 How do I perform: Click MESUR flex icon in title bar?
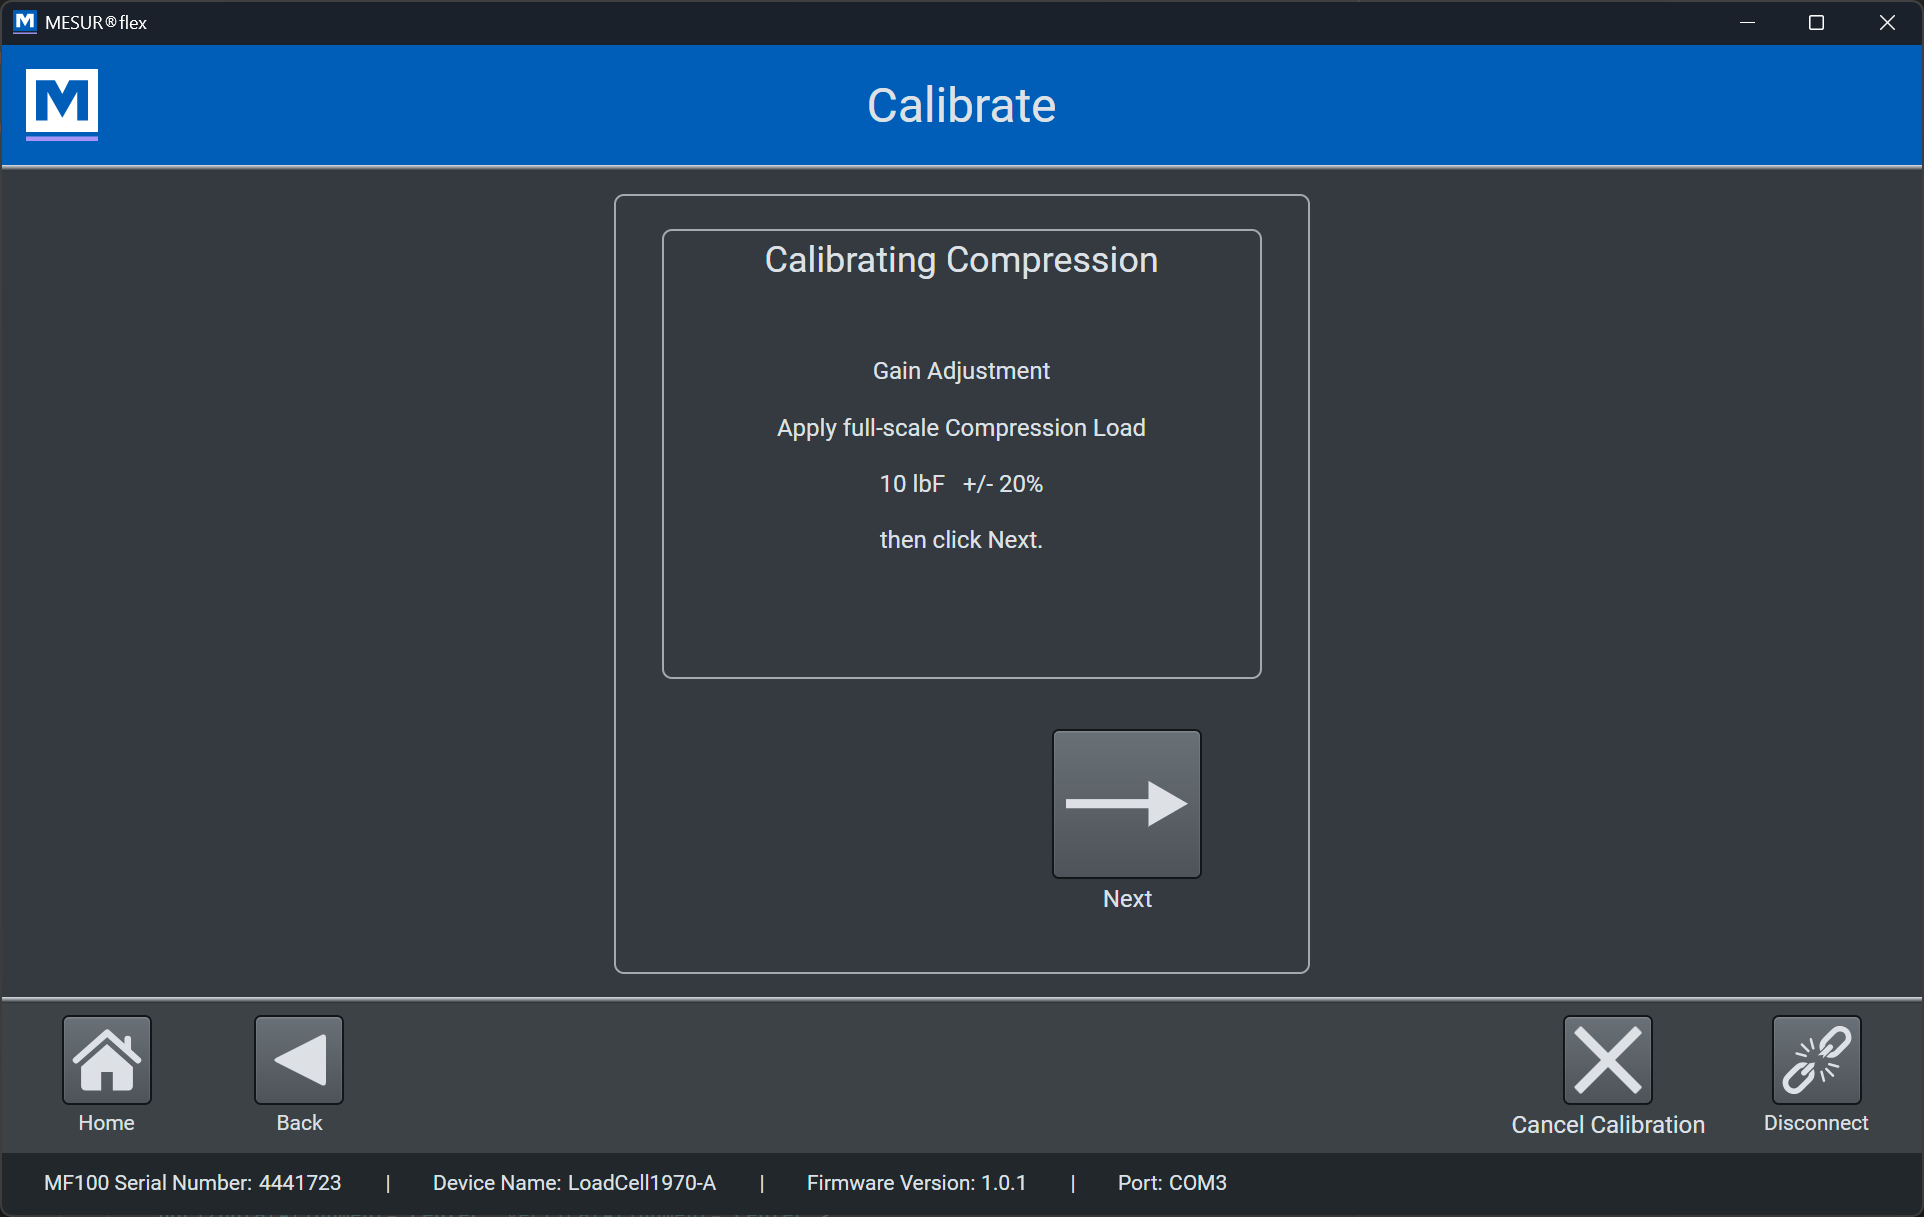point(25,22)
